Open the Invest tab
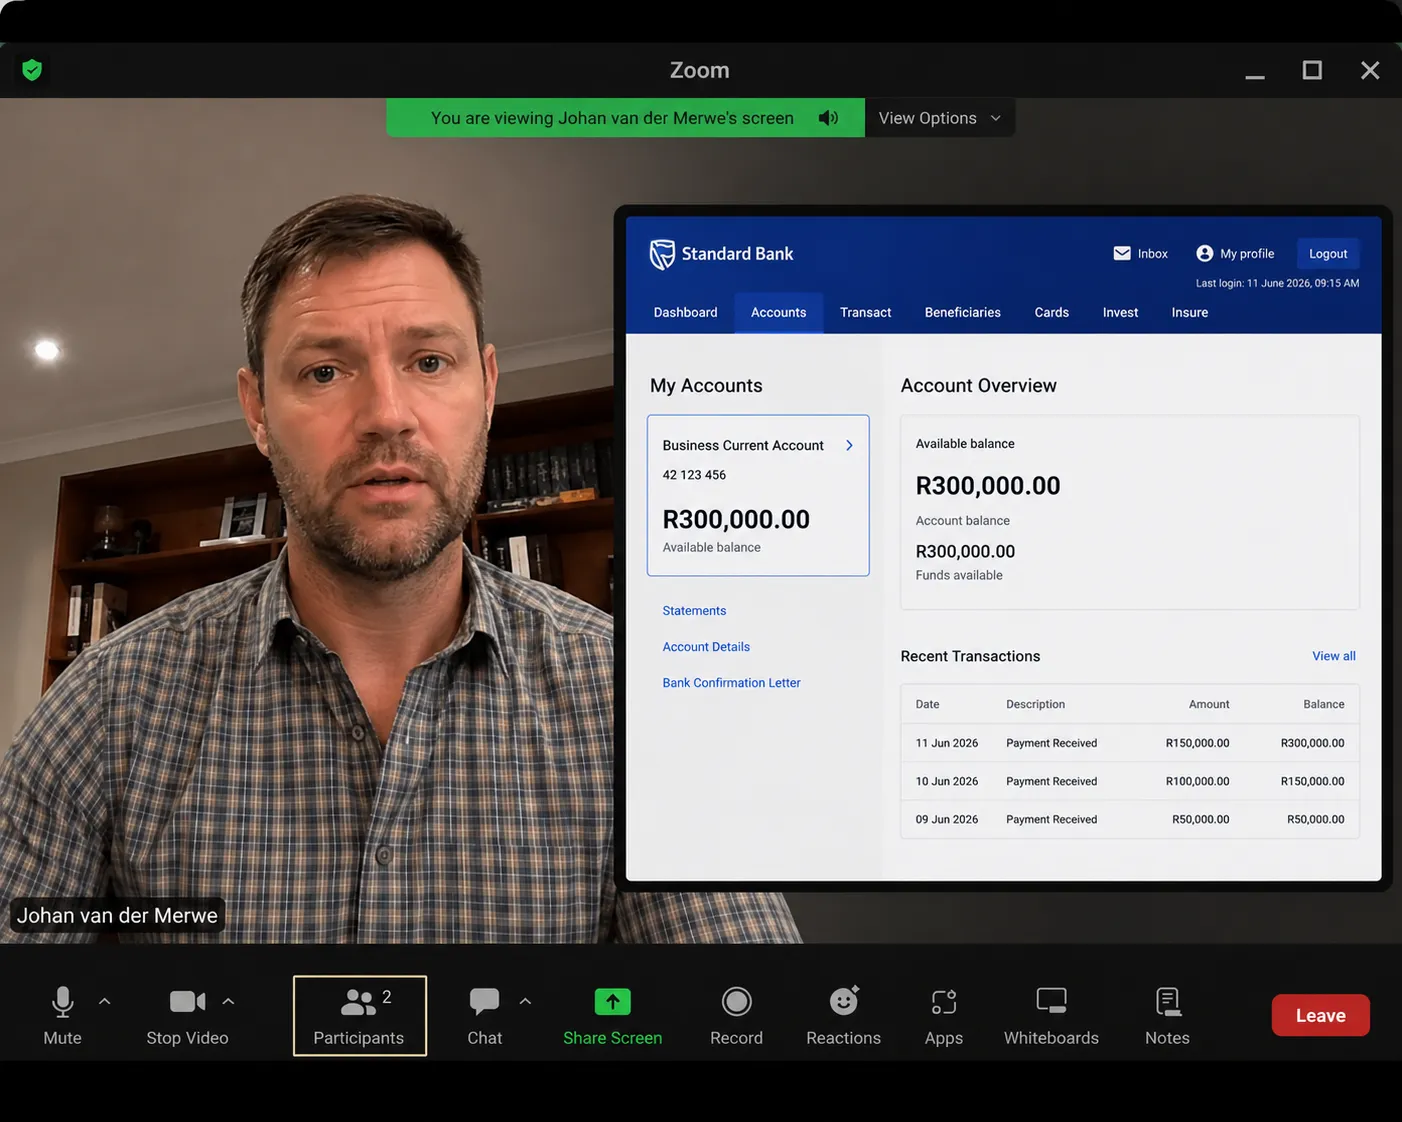The image size is (1402, 1122). 1121,313
